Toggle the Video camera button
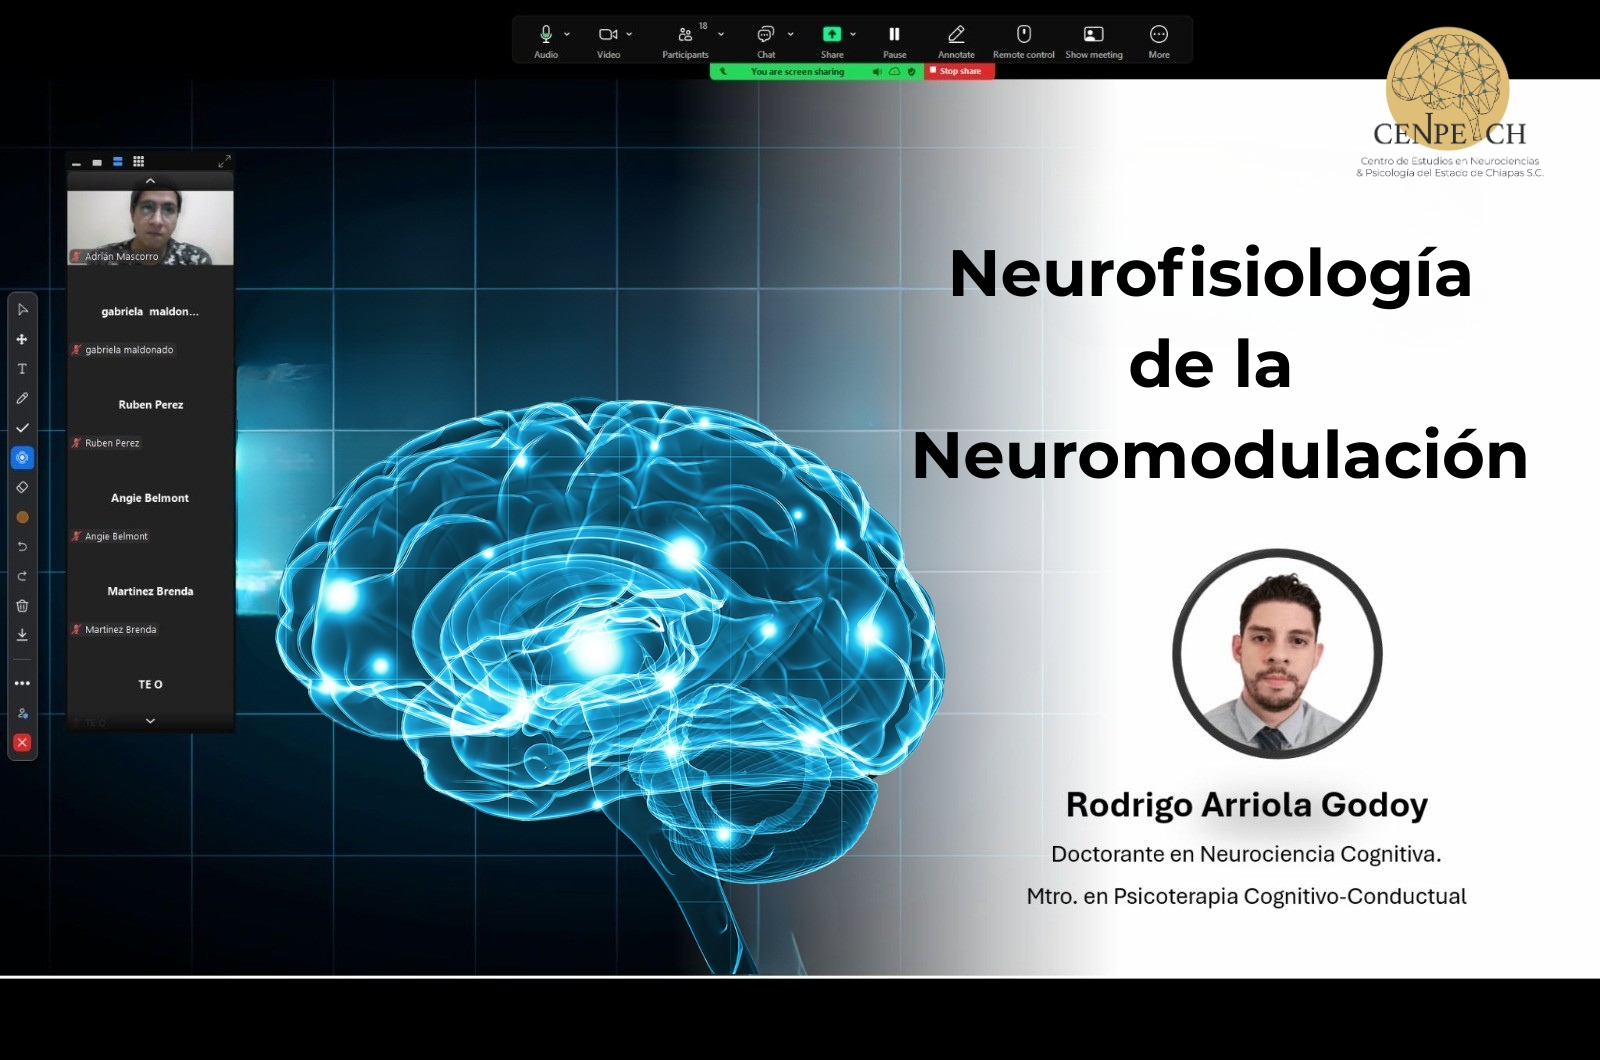The height and width of the screenshot is (1060, 1600). (x=608, y=40)
